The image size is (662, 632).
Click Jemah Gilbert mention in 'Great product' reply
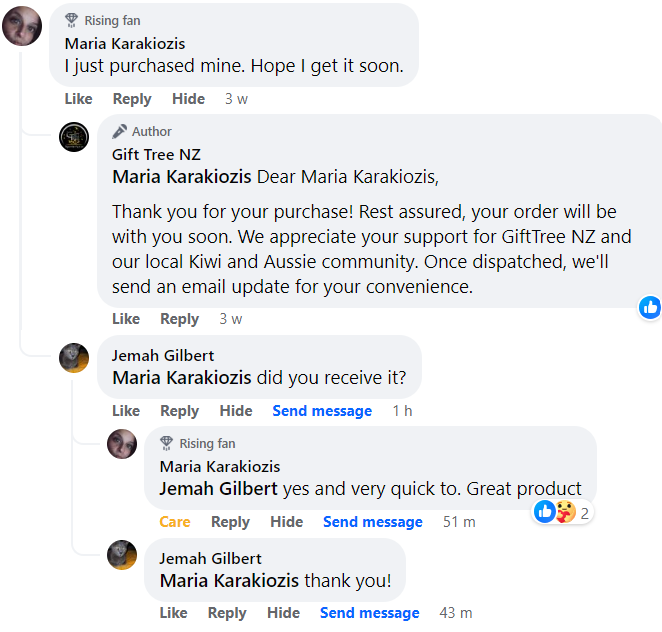(x=218, y=489)
